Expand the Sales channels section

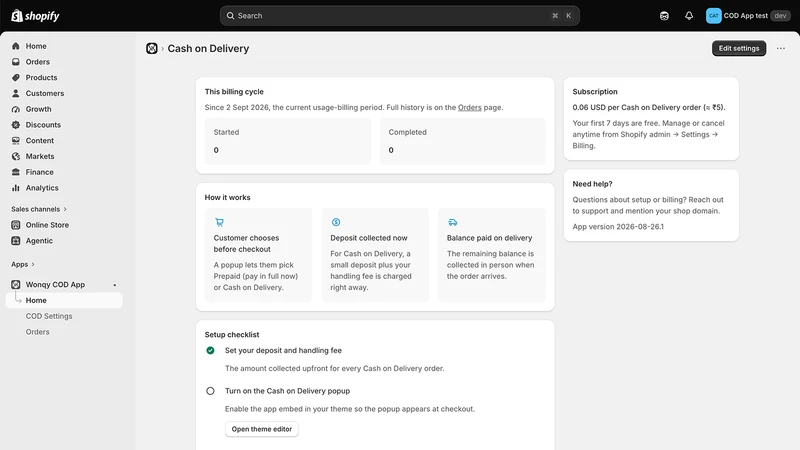[x=39, y=209]
